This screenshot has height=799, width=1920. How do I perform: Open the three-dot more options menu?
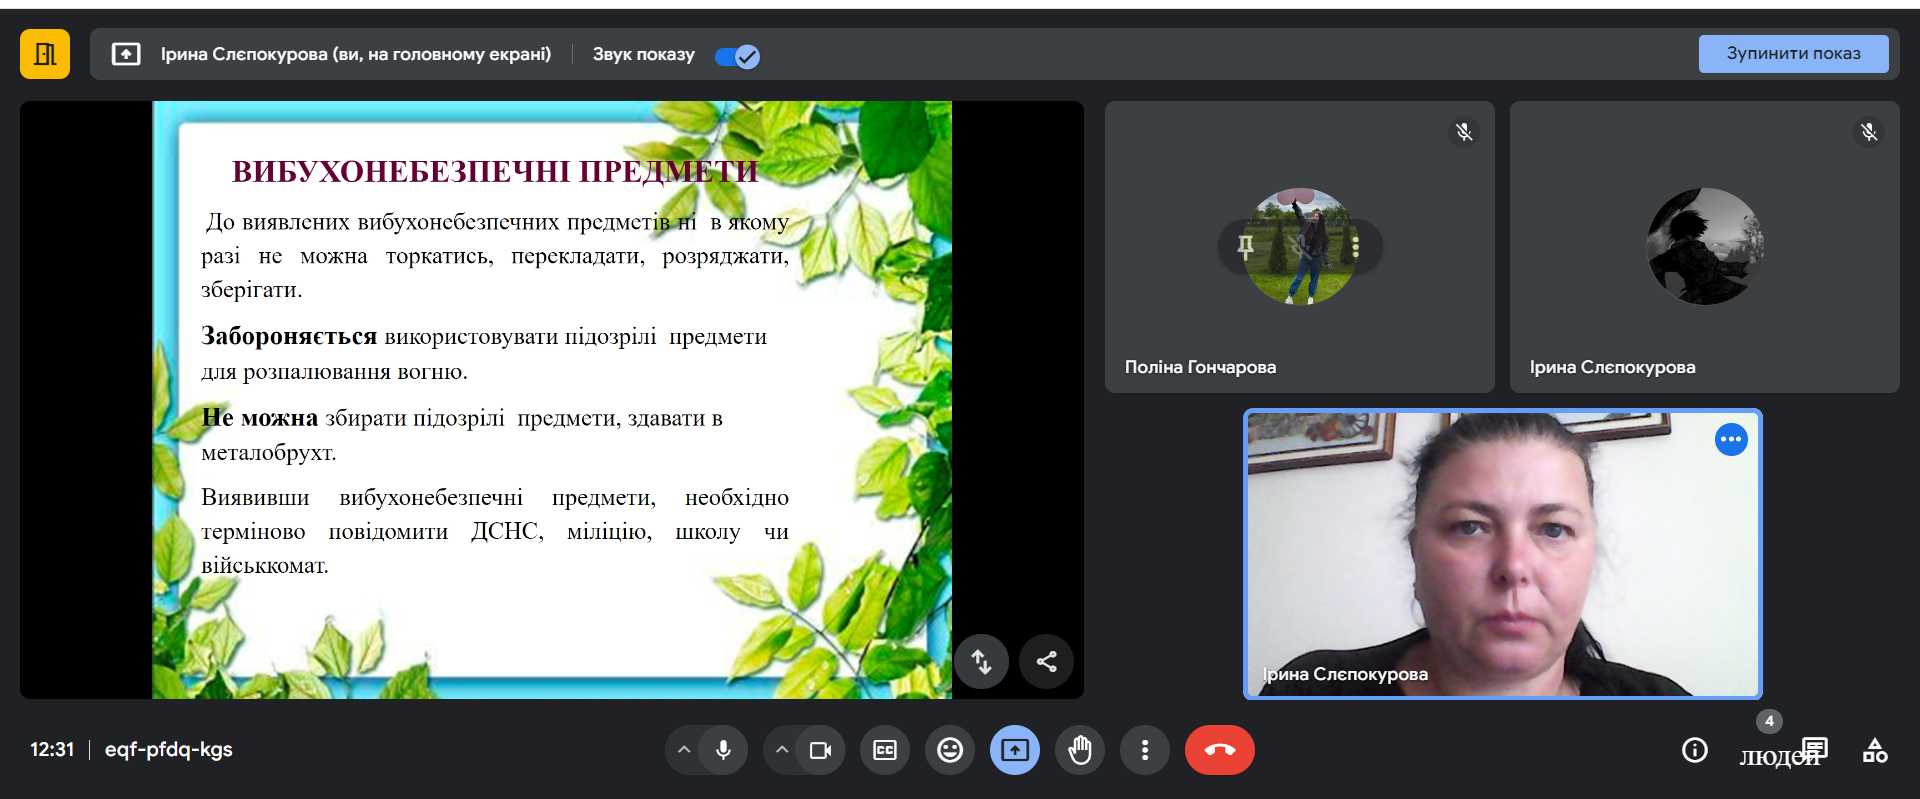click(1145, 750)
